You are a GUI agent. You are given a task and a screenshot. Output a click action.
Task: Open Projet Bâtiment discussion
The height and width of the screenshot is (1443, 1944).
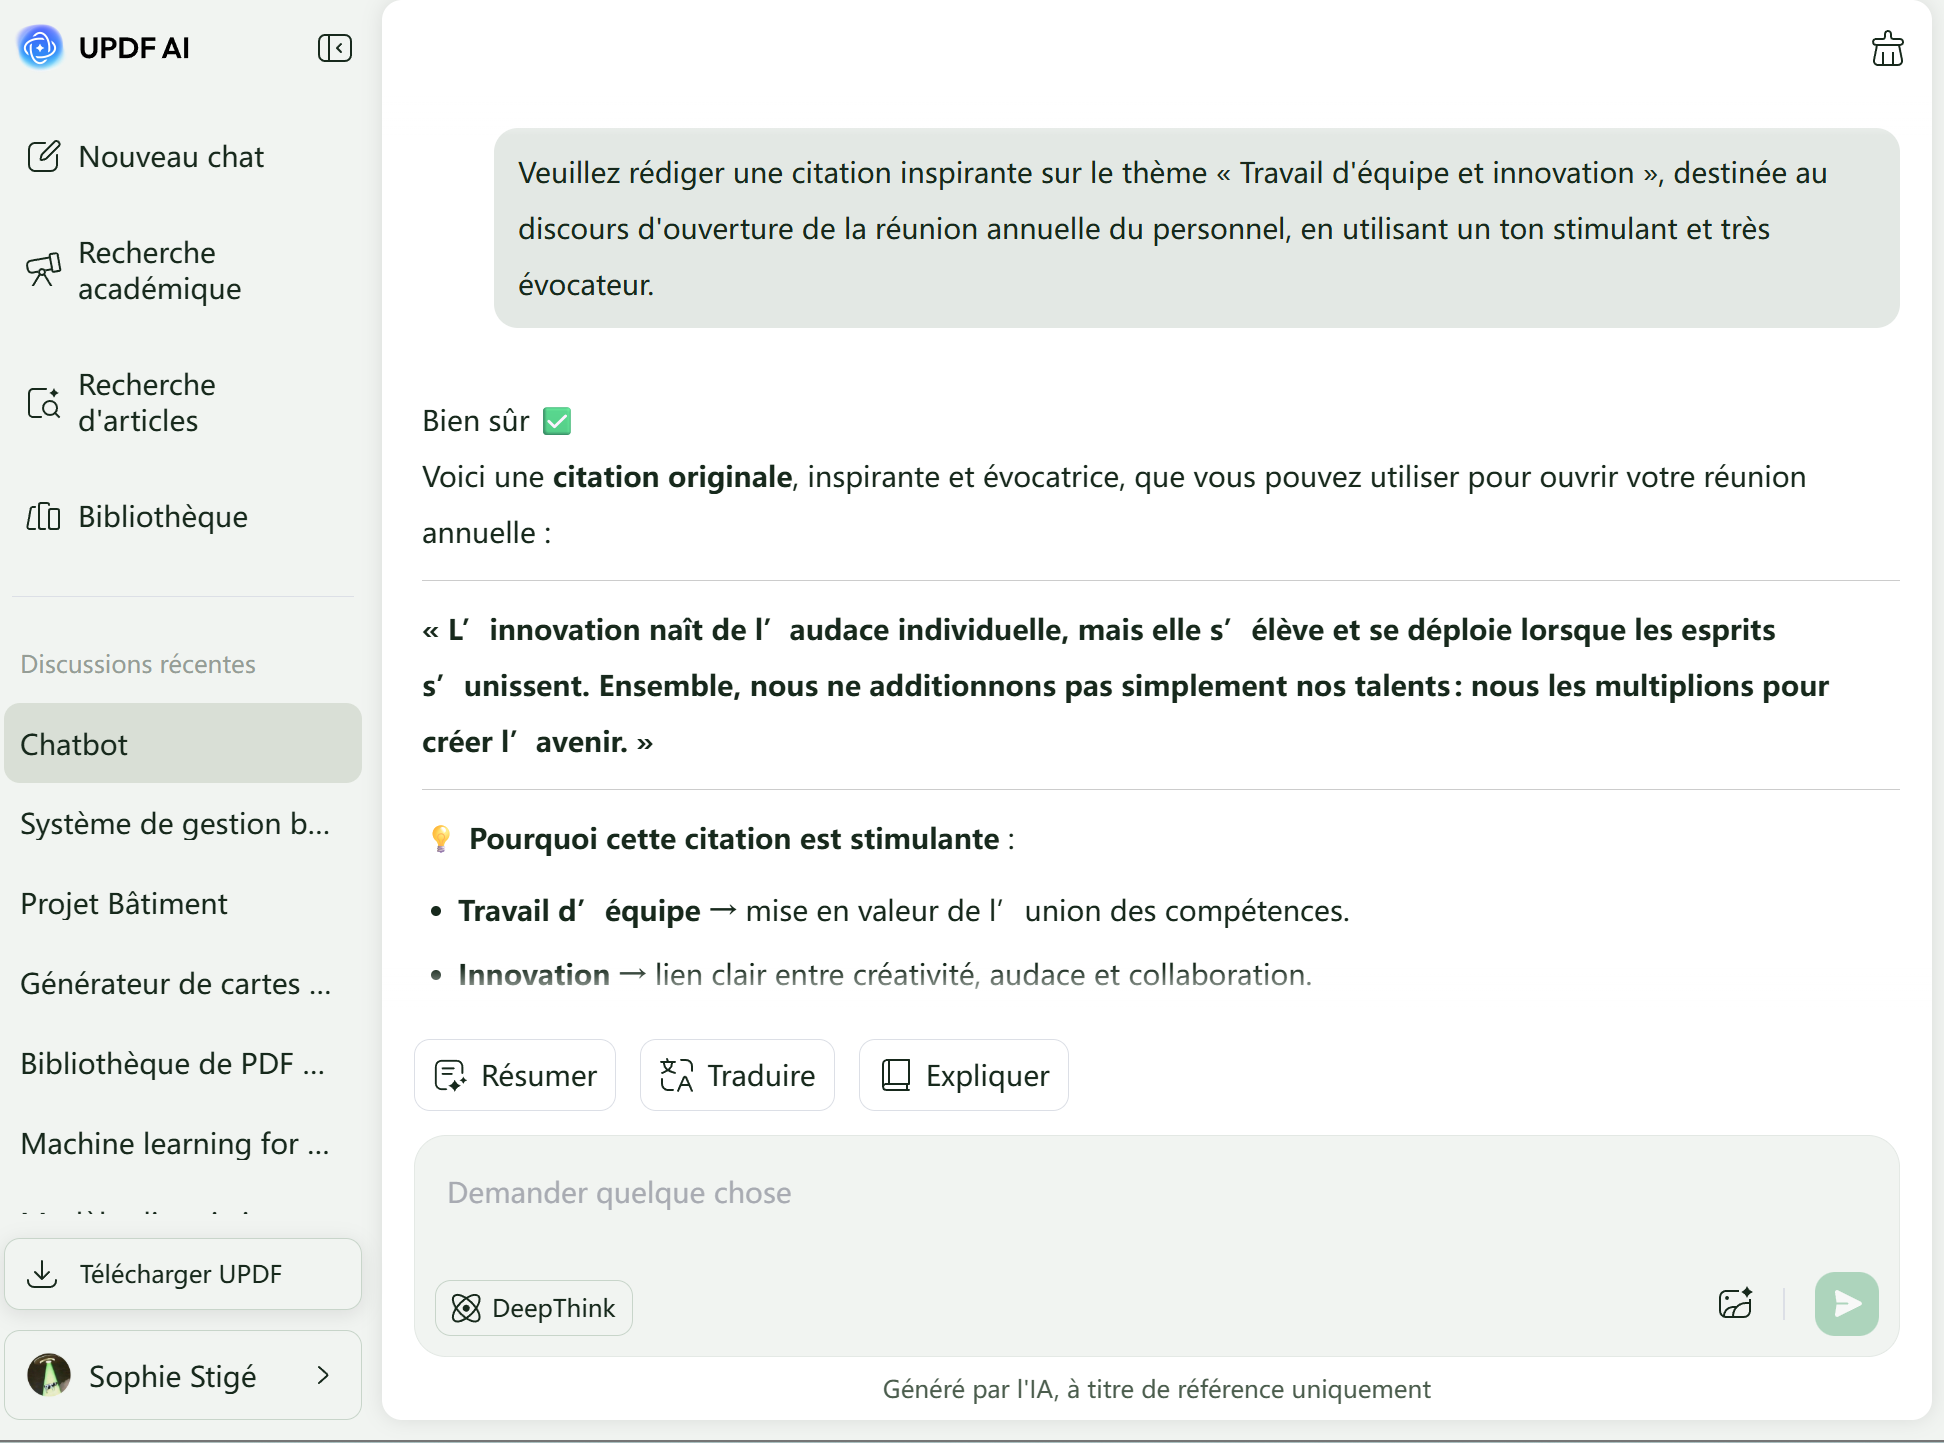coord(124,904)
